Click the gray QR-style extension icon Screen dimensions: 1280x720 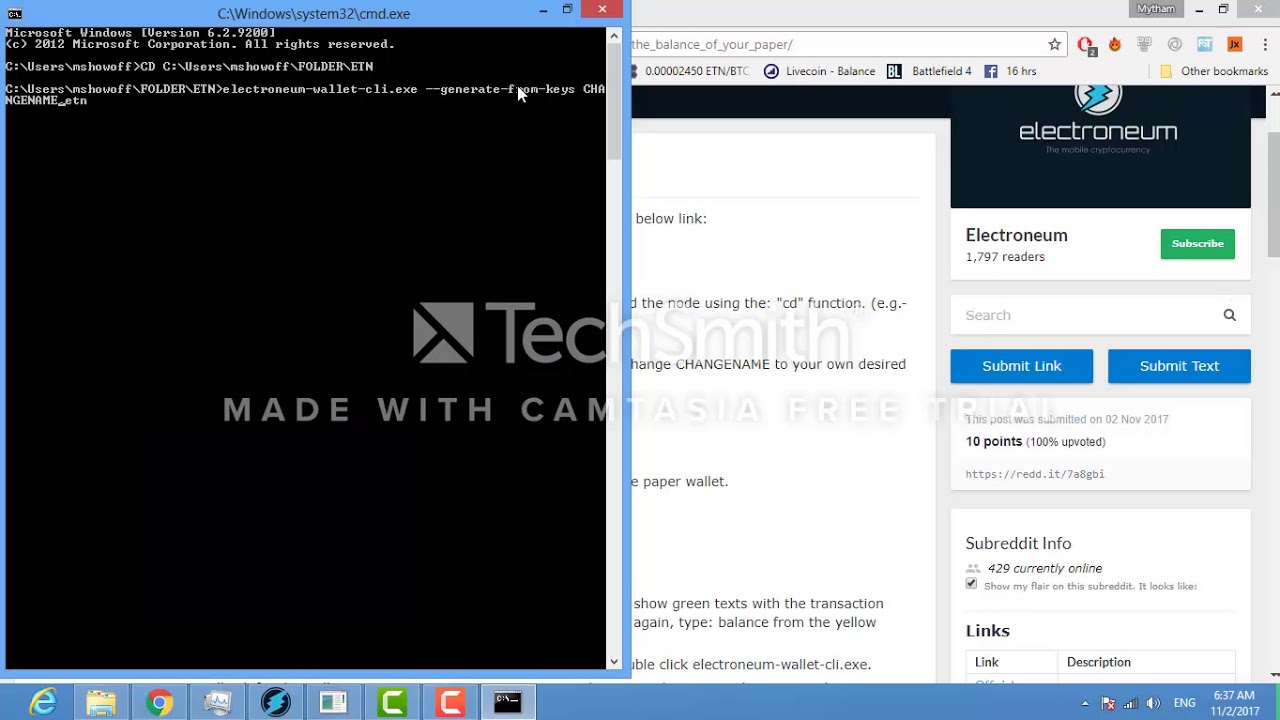1145,44
